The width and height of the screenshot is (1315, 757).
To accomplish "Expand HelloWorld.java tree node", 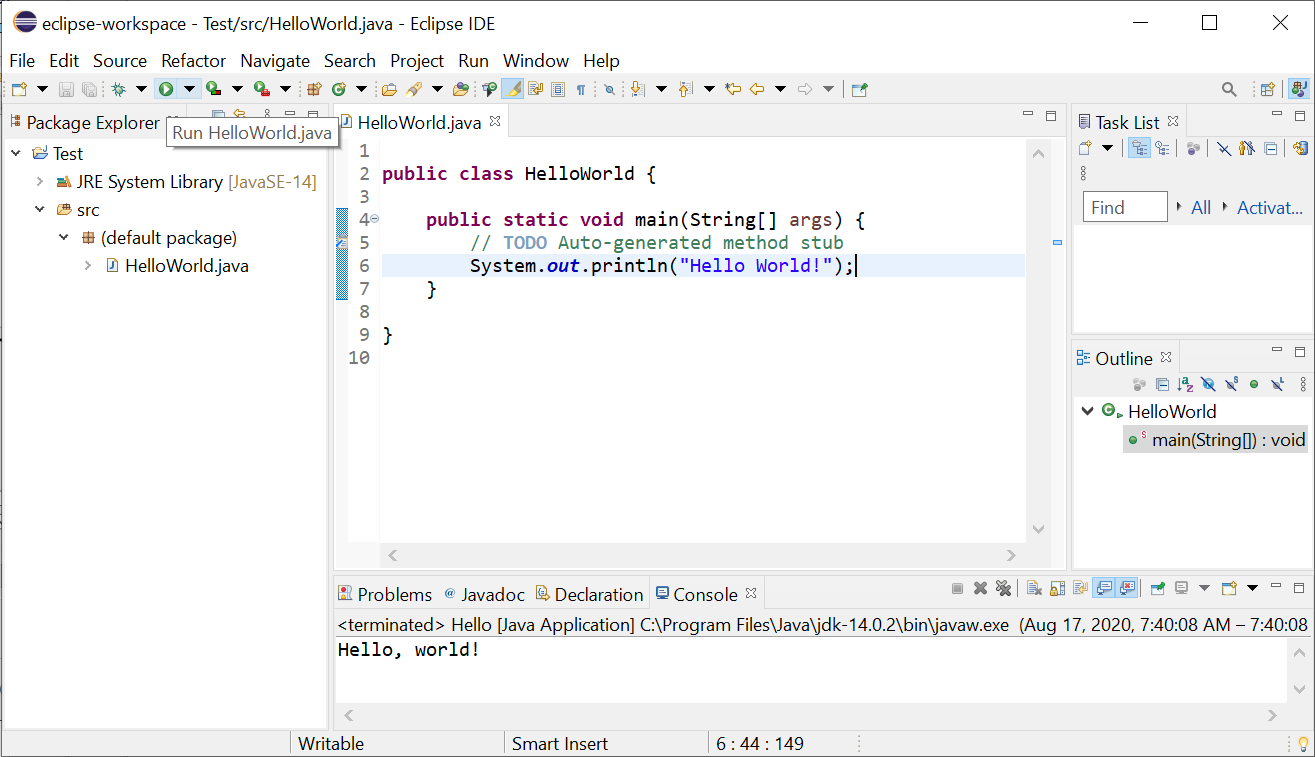I will [x=88, y=266].
